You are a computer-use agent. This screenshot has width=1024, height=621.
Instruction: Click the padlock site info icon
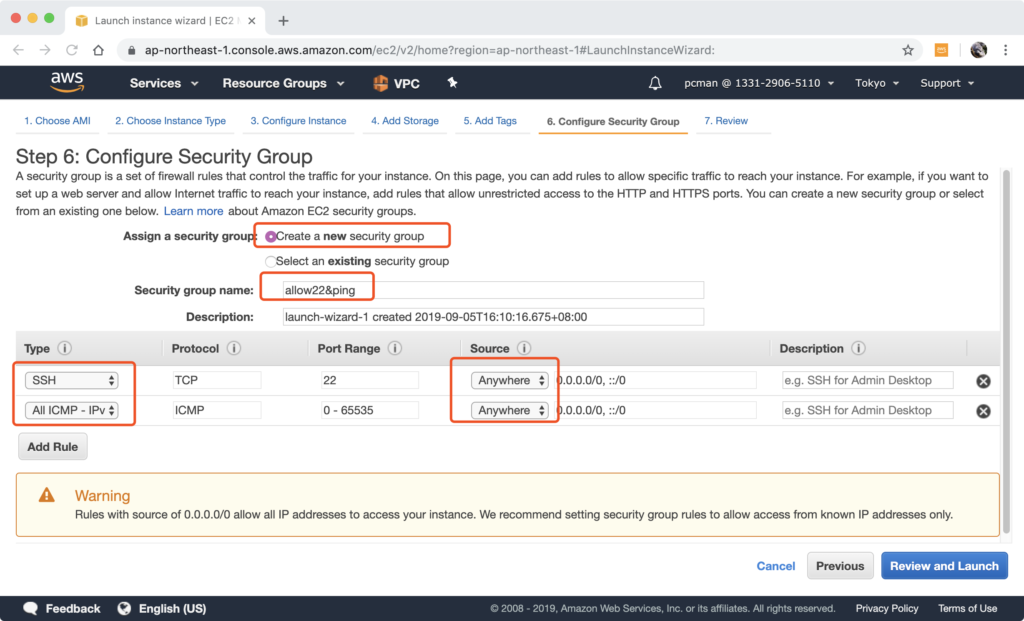point(131,50)
